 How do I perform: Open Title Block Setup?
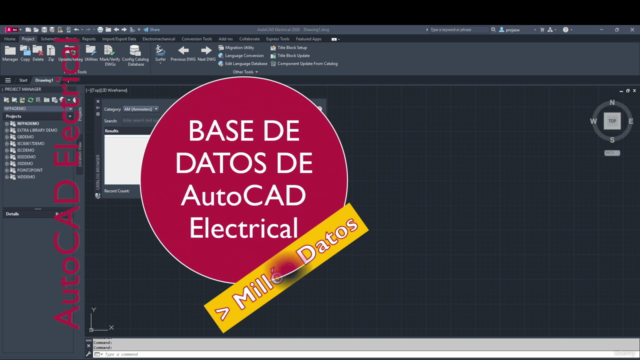289,47
